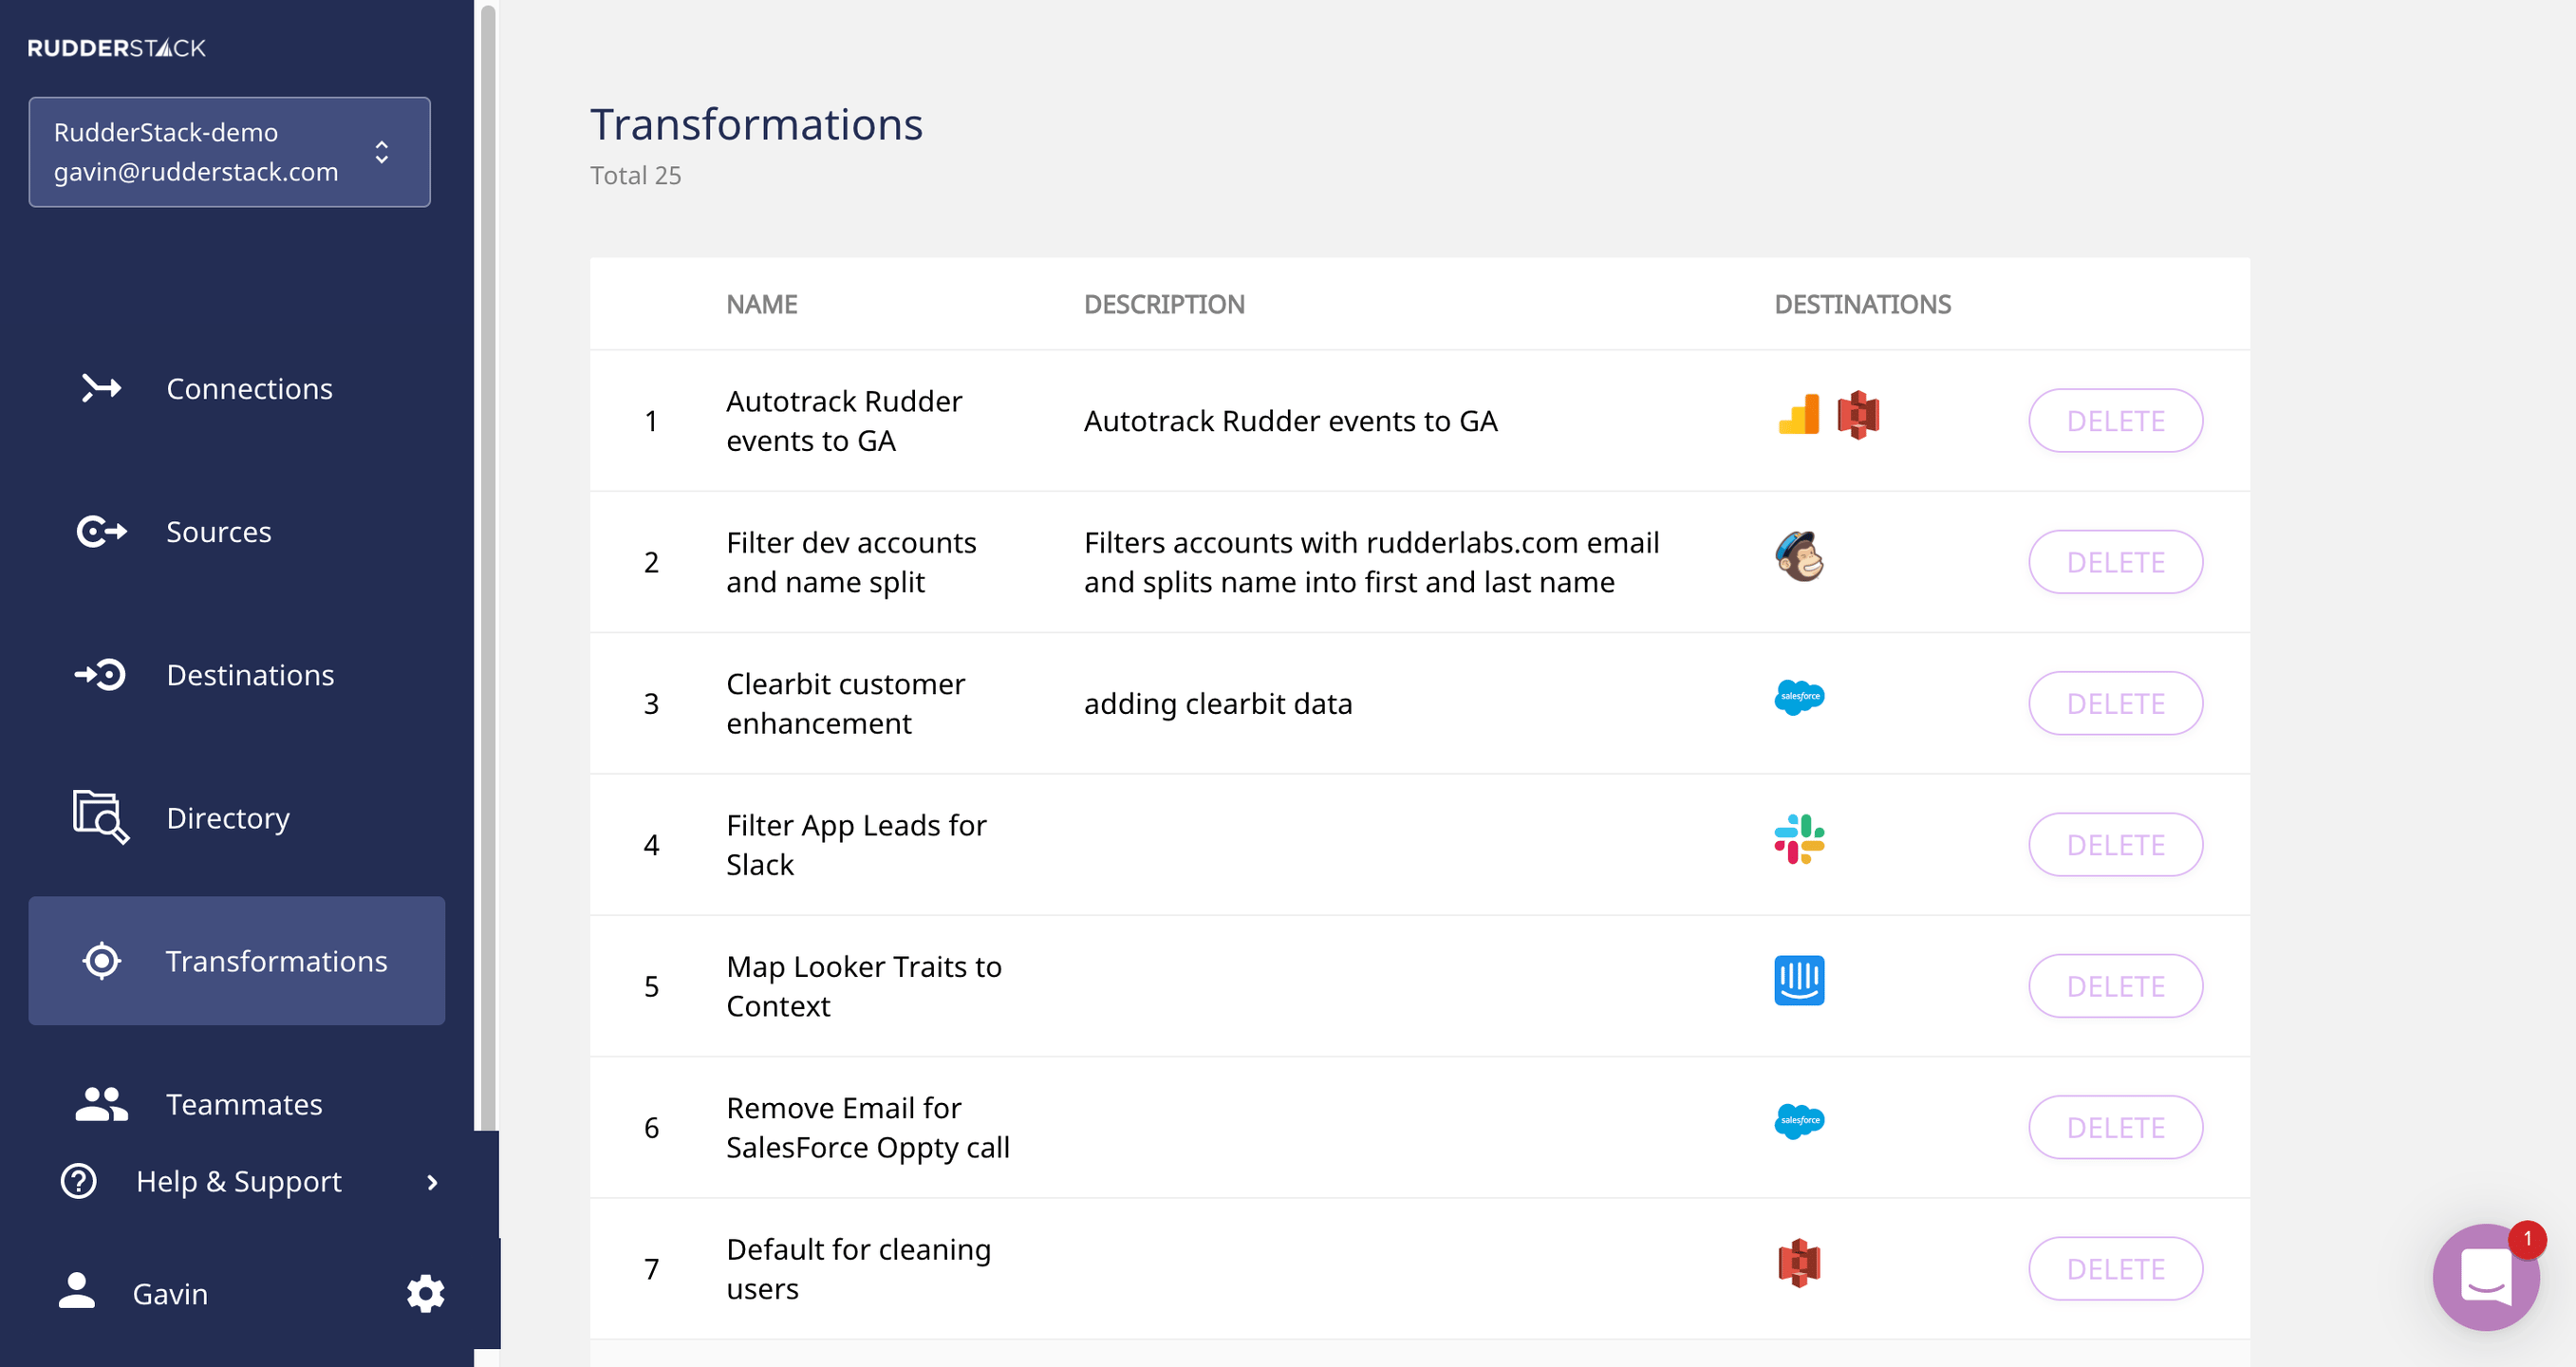
Task: Delete the Autotrack Rudder events to GA transformation
Action: (x=2115, y=420)
